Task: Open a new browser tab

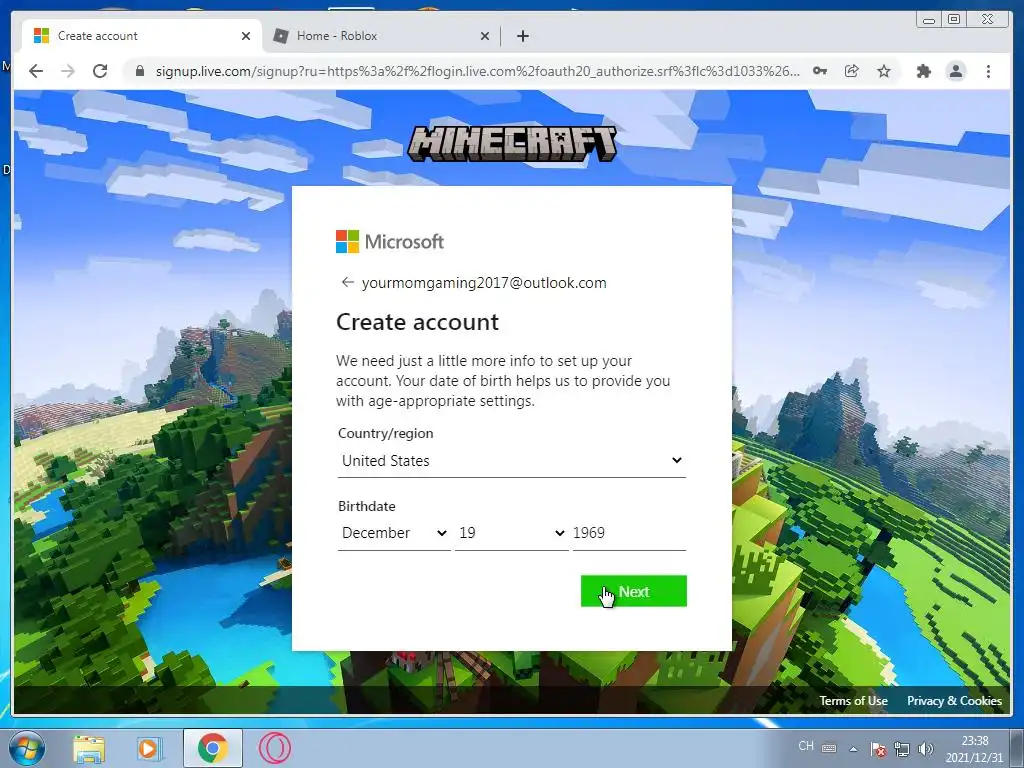Action: [x=522, y=36]
